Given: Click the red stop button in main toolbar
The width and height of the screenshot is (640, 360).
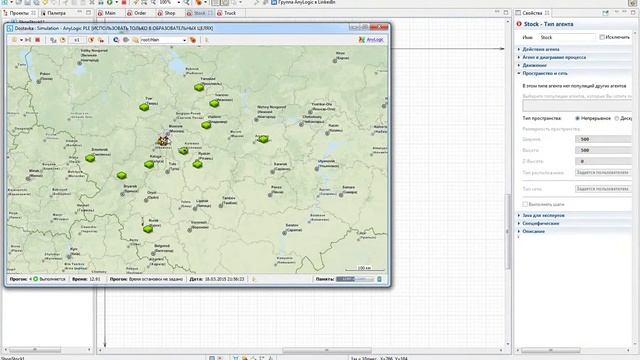Looking at the screenshot, I should tap(124, 2).
